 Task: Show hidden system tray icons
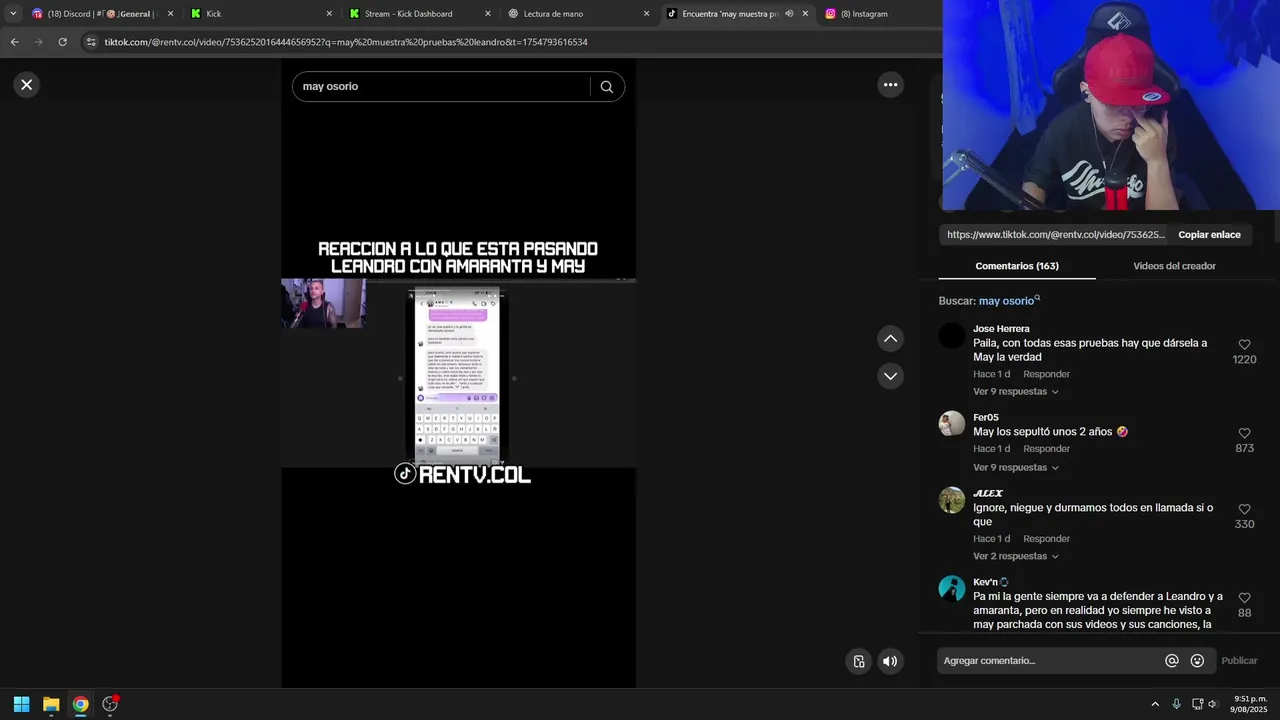pyautogui.click(x=1155, y=704)
